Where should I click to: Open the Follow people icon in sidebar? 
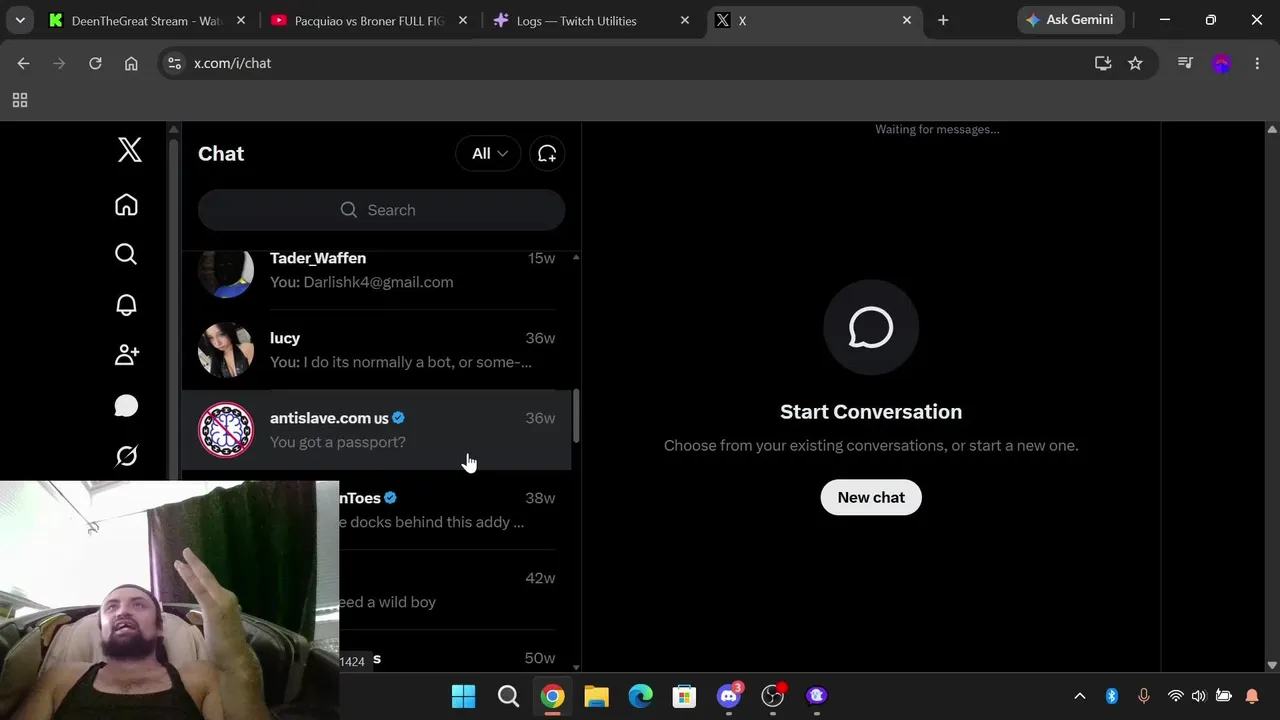click(x=126, y=355)
